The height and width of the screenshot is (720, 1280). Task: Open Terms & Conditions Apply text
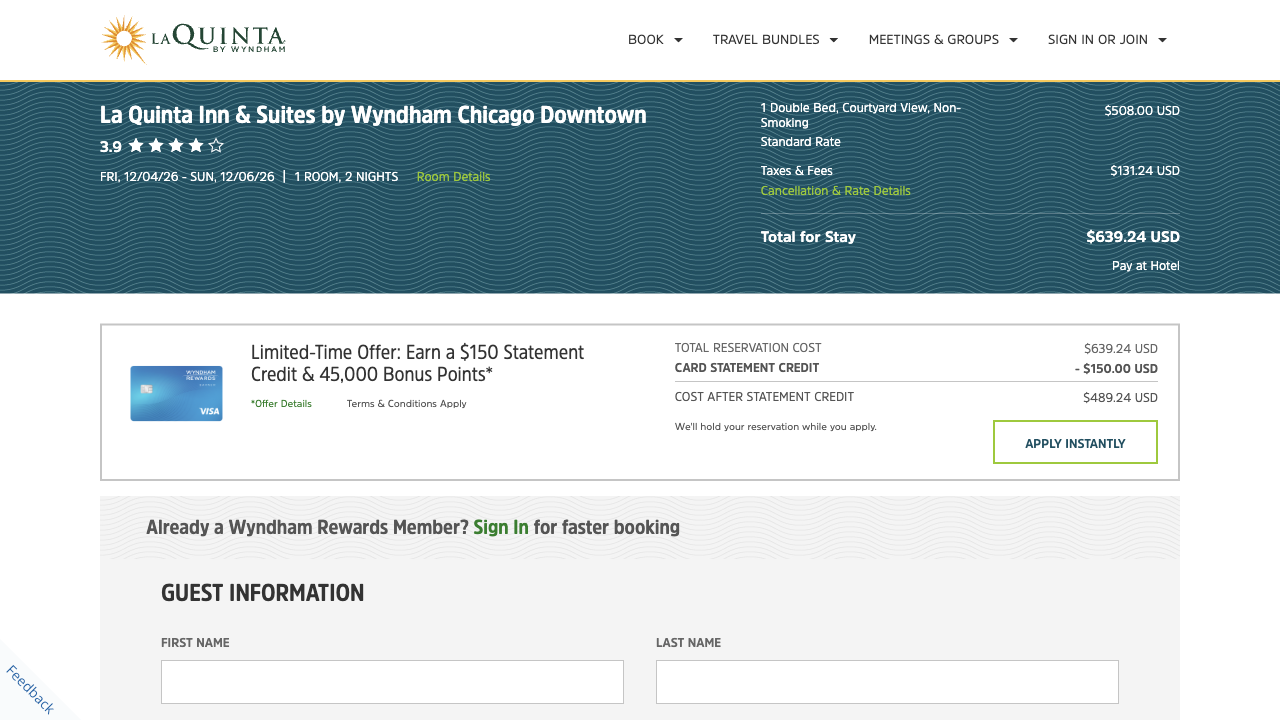(407, 404)
